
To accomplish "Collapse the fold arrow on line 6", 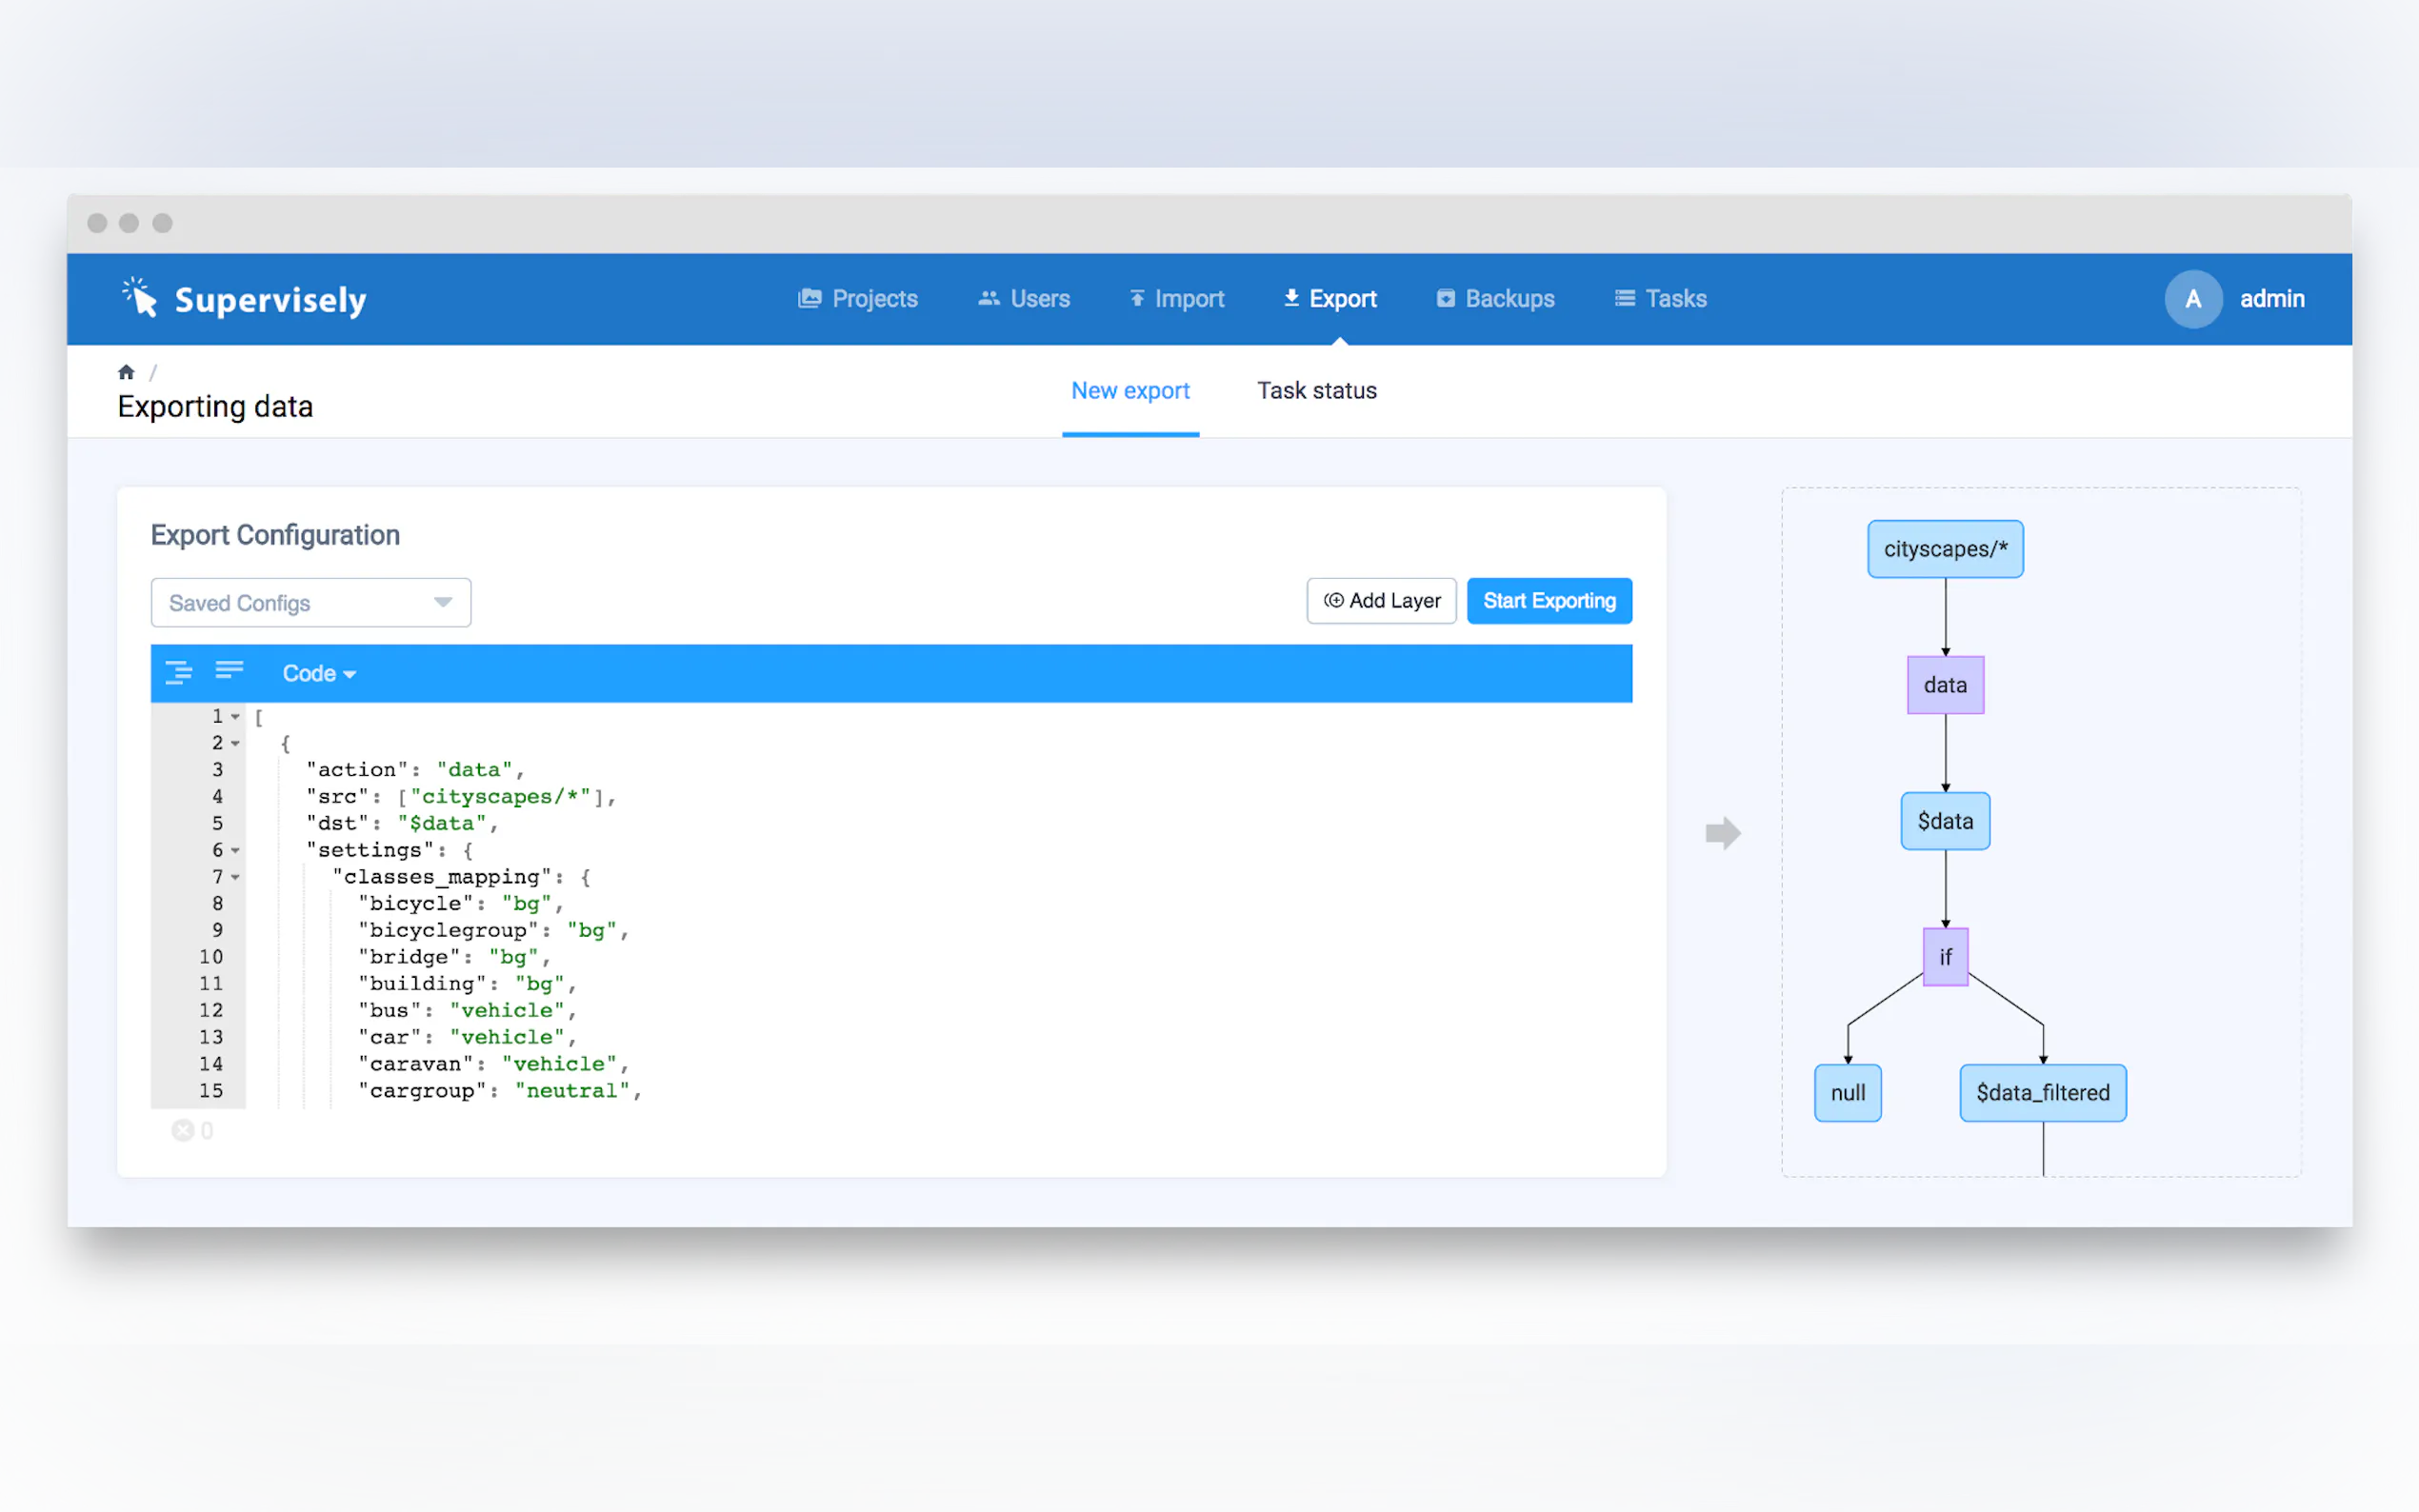I will pos(235,850).
